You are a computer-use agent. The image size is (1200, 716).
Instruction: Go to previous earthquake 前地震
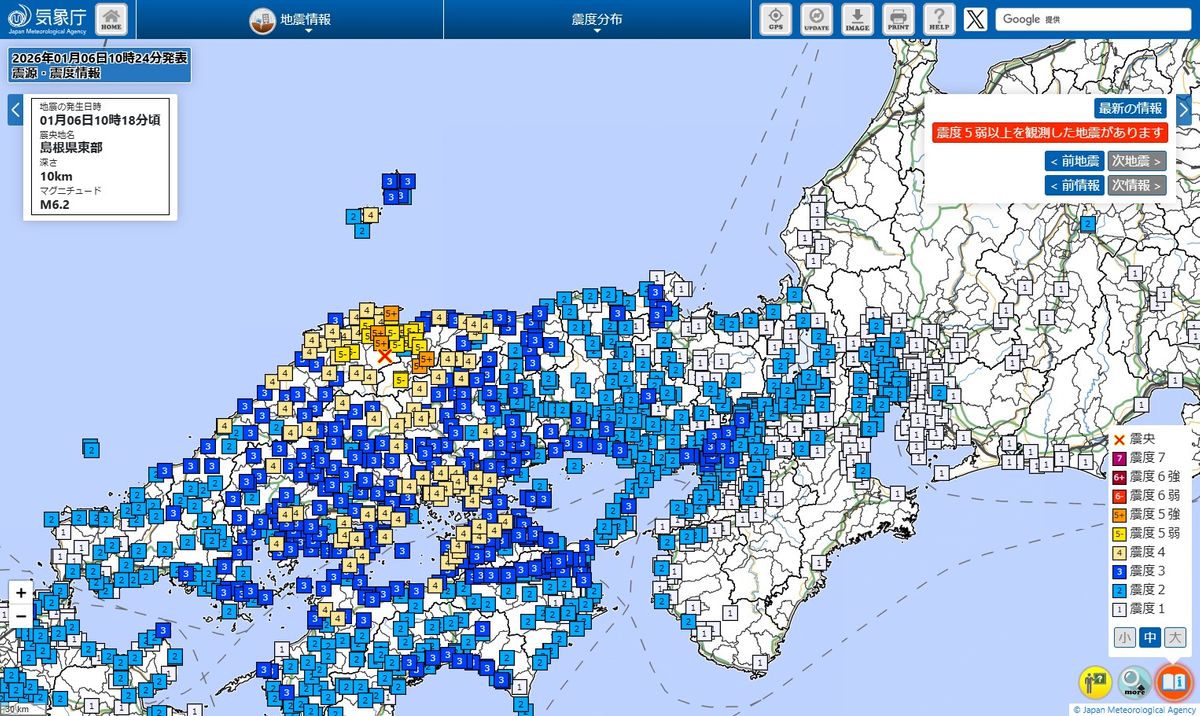click(x=1074, y=161)
